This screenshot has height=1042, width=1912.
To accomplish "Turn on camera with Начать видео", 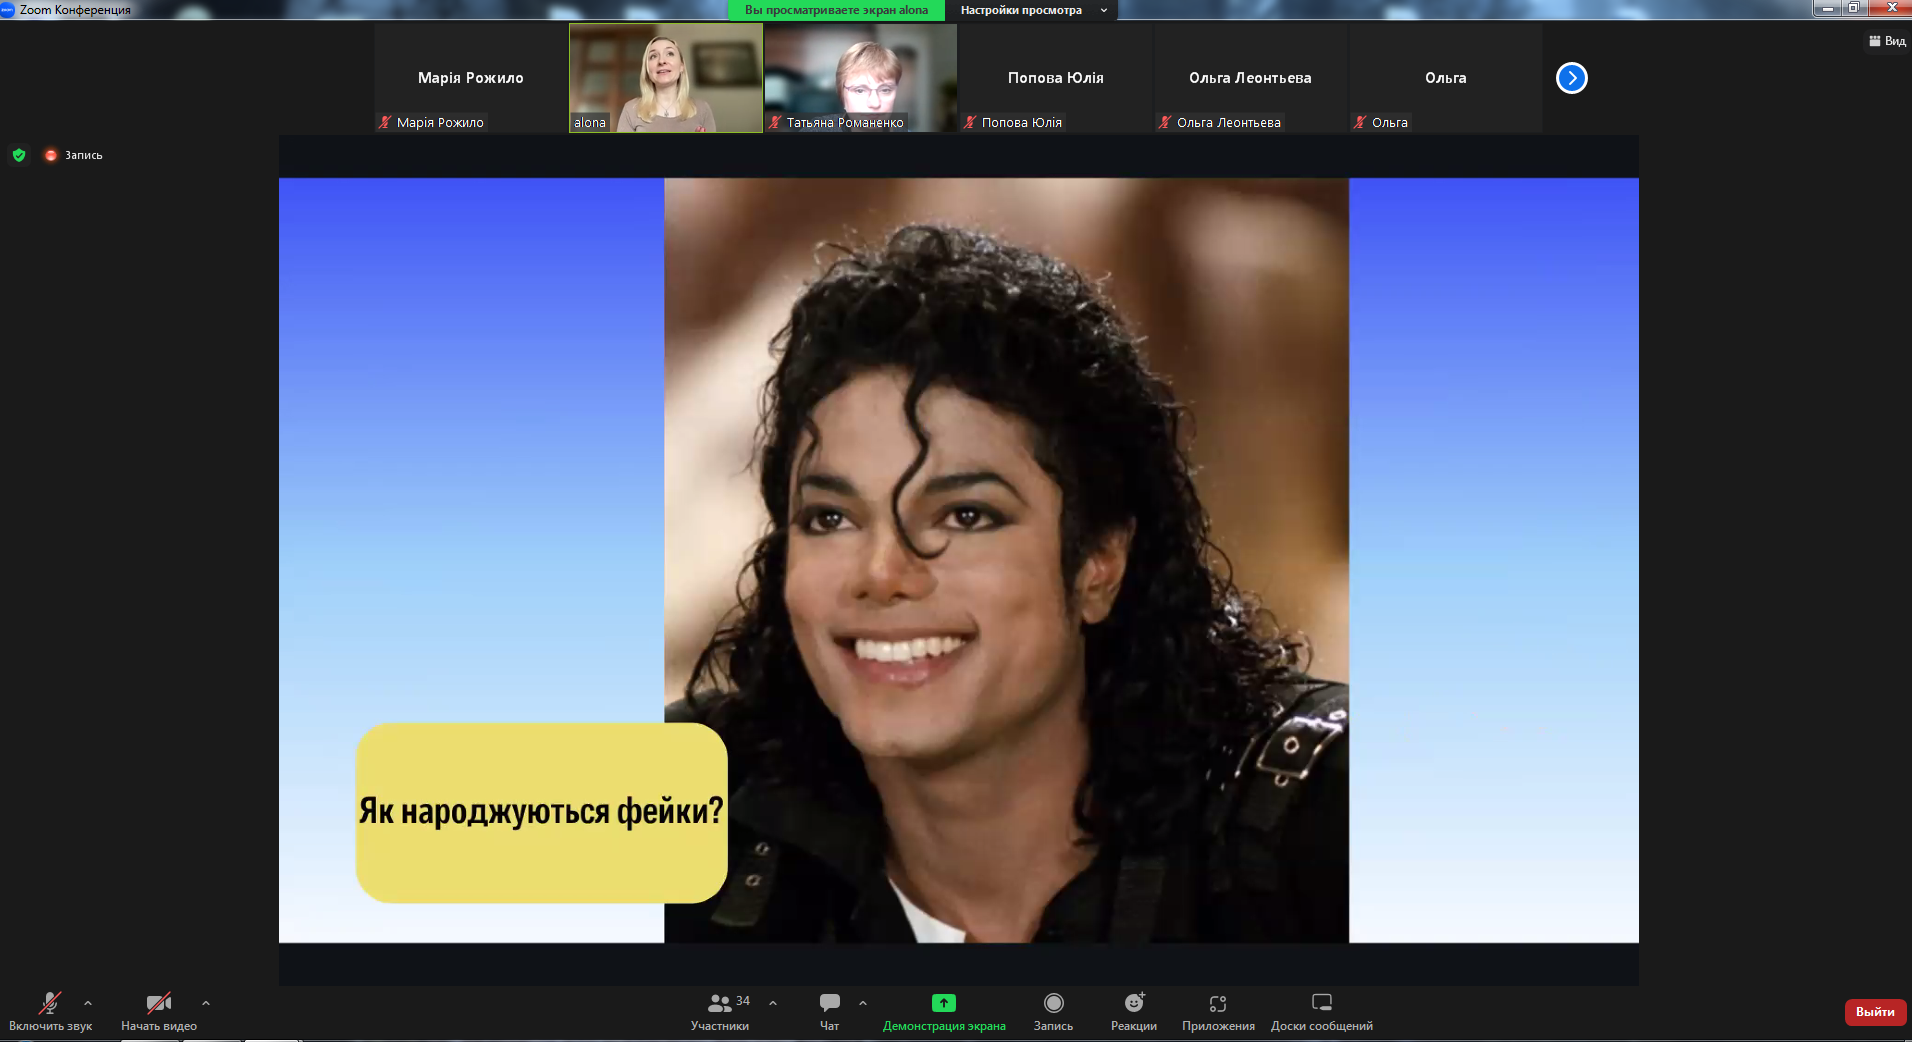I will pos(158,1003).
